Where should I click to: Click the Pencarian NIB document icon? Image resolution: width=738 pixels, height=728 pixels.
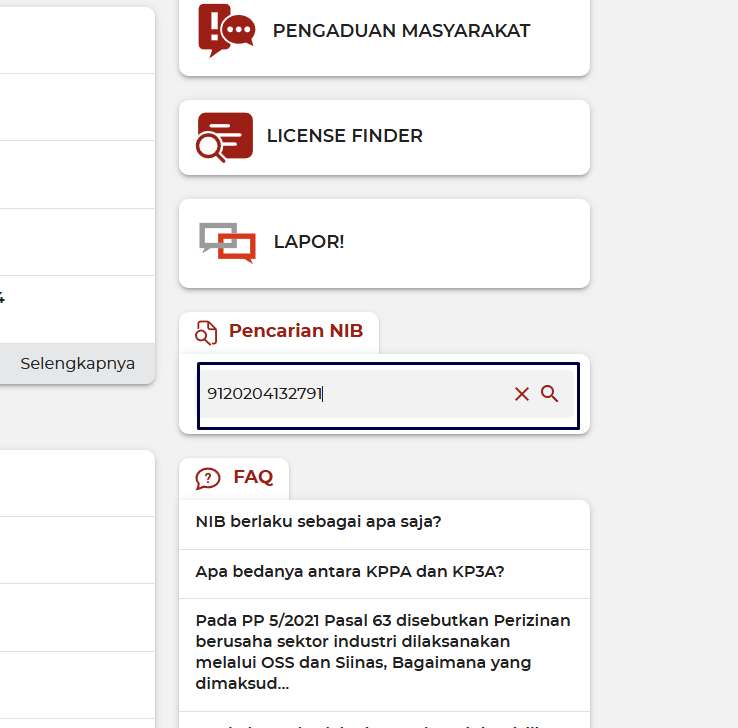(206, 333)
